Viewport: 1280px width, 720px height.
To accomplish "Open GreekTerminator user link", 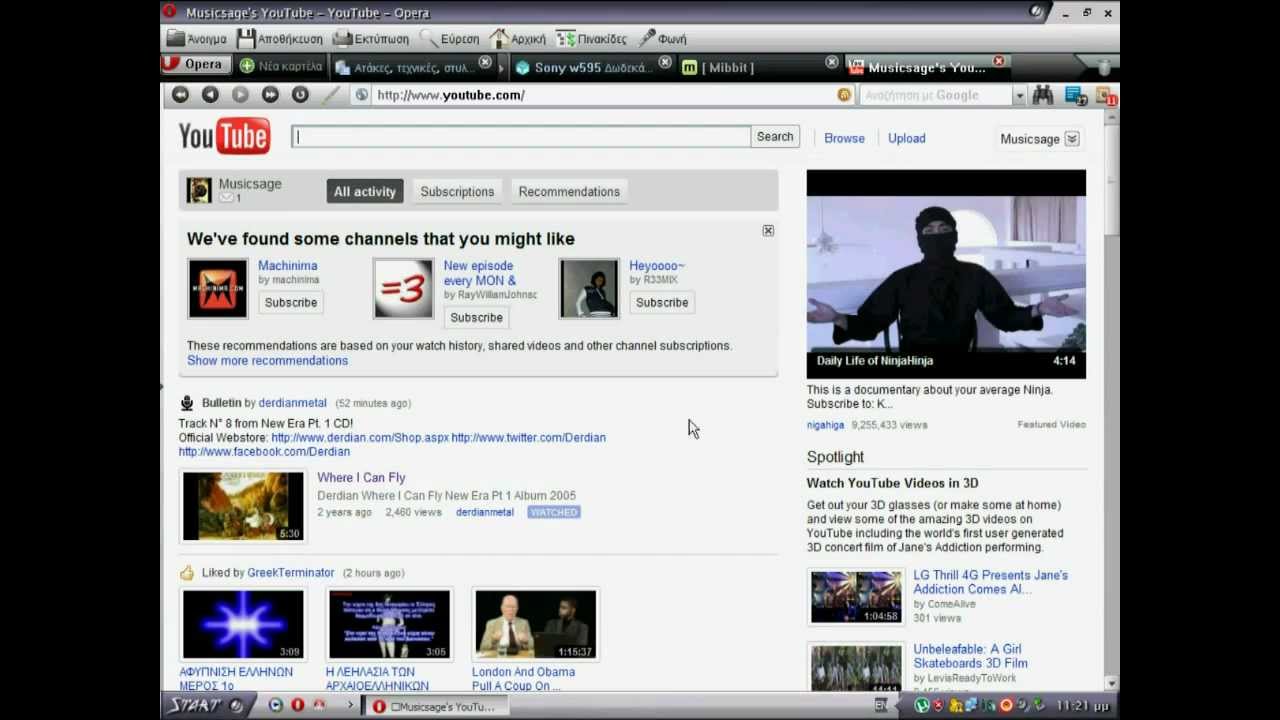I will (x=291, y=573).
